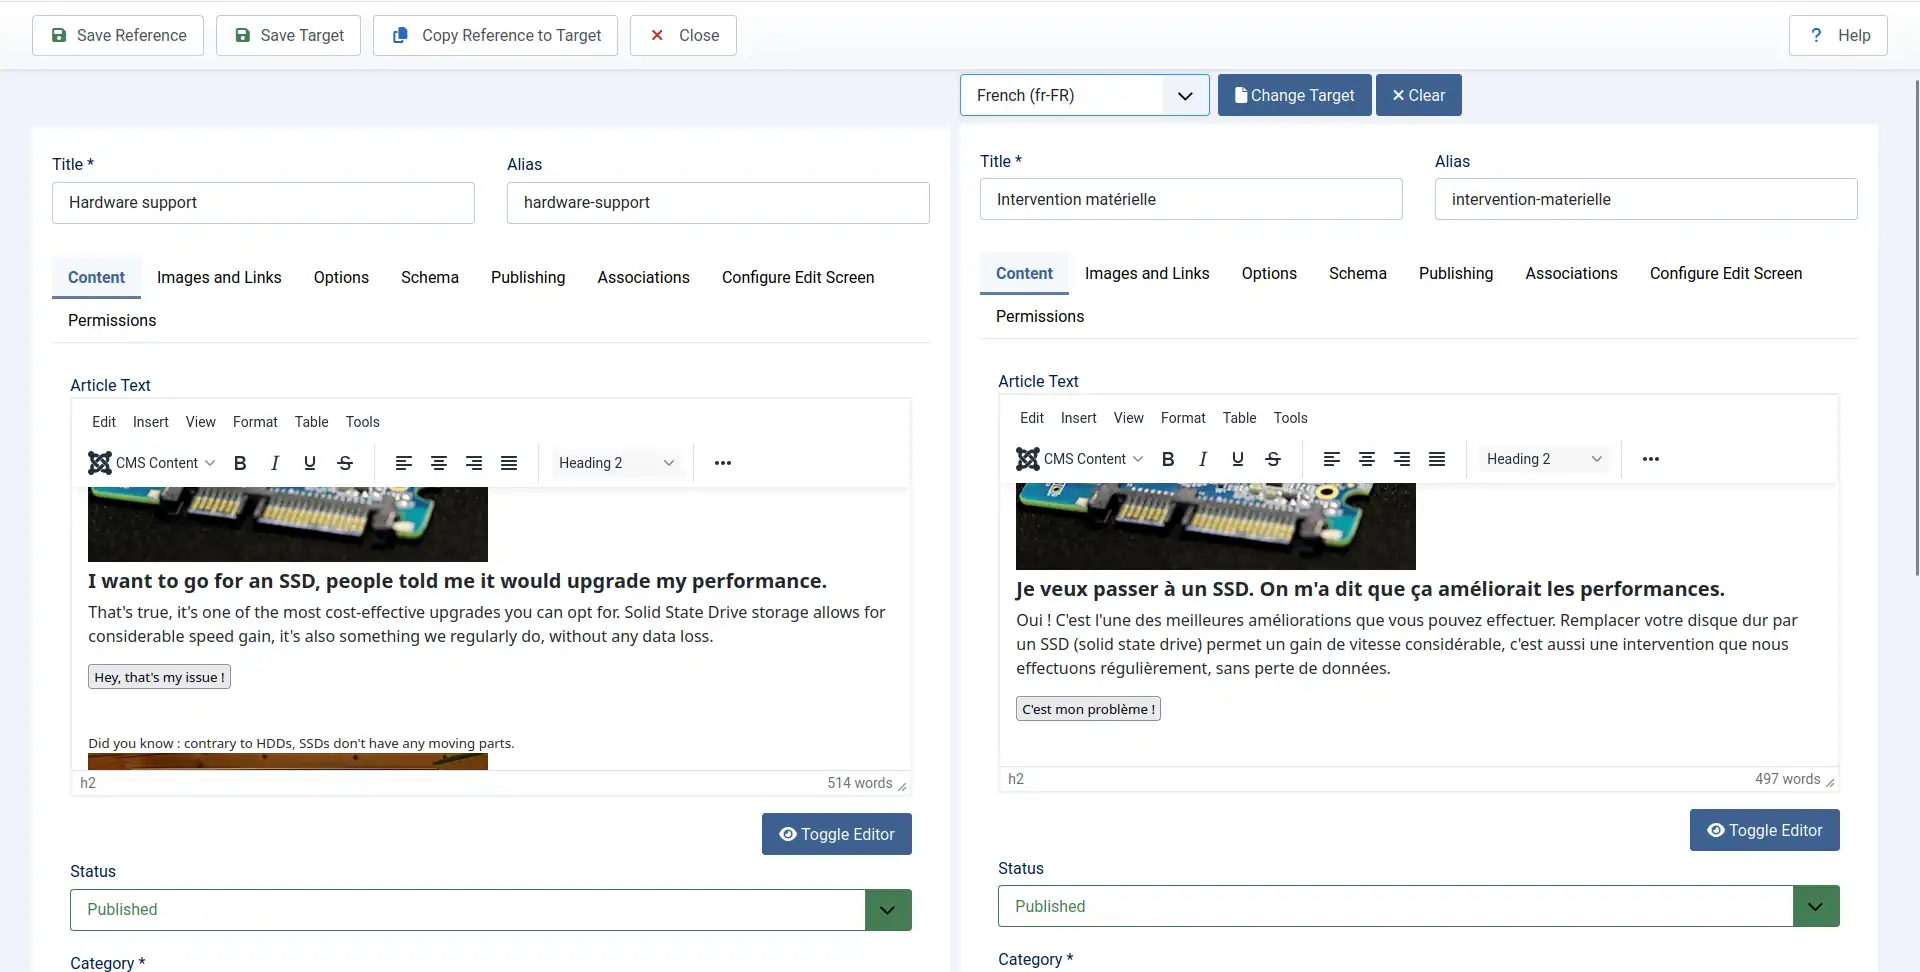Viewport: 1920px width, 972px height.
Task: Click Copy Reference to Target button
Action: (495, 35)
